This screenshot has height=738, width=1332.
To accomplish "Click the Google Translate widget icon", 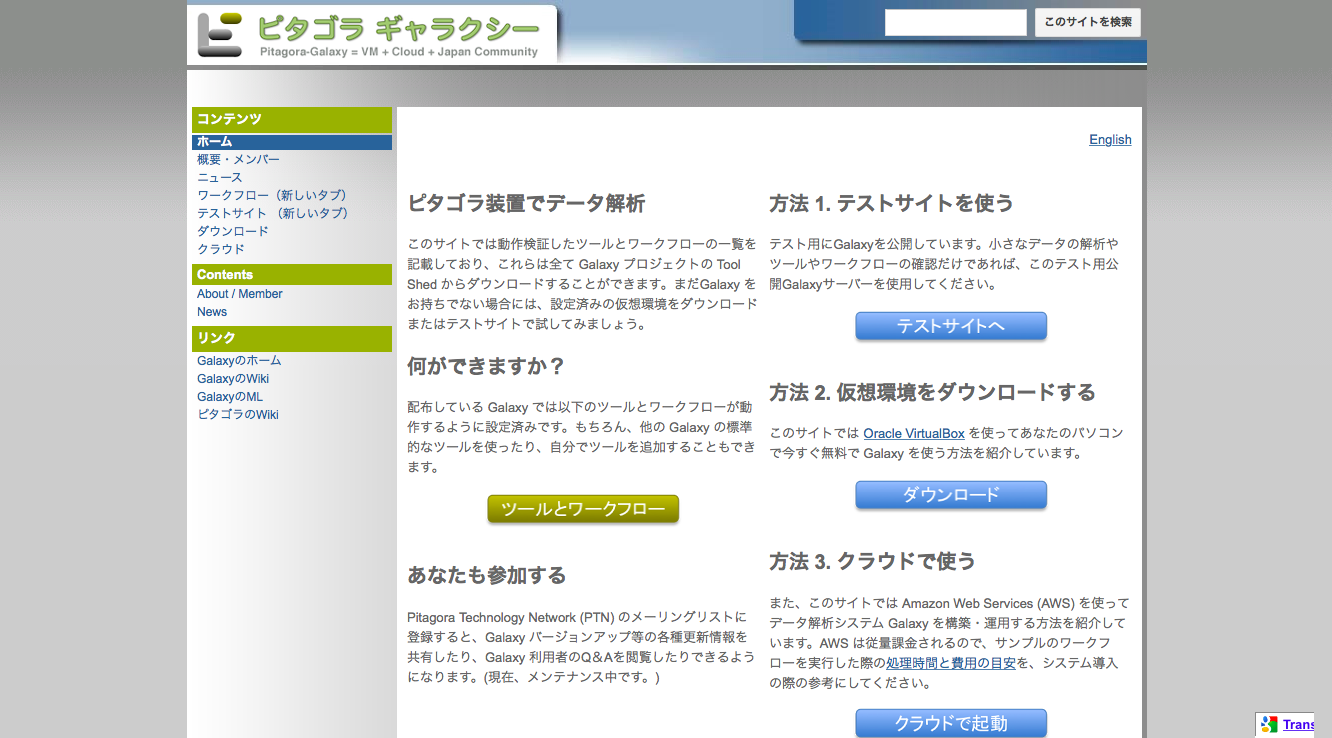I will (1269, 725).
